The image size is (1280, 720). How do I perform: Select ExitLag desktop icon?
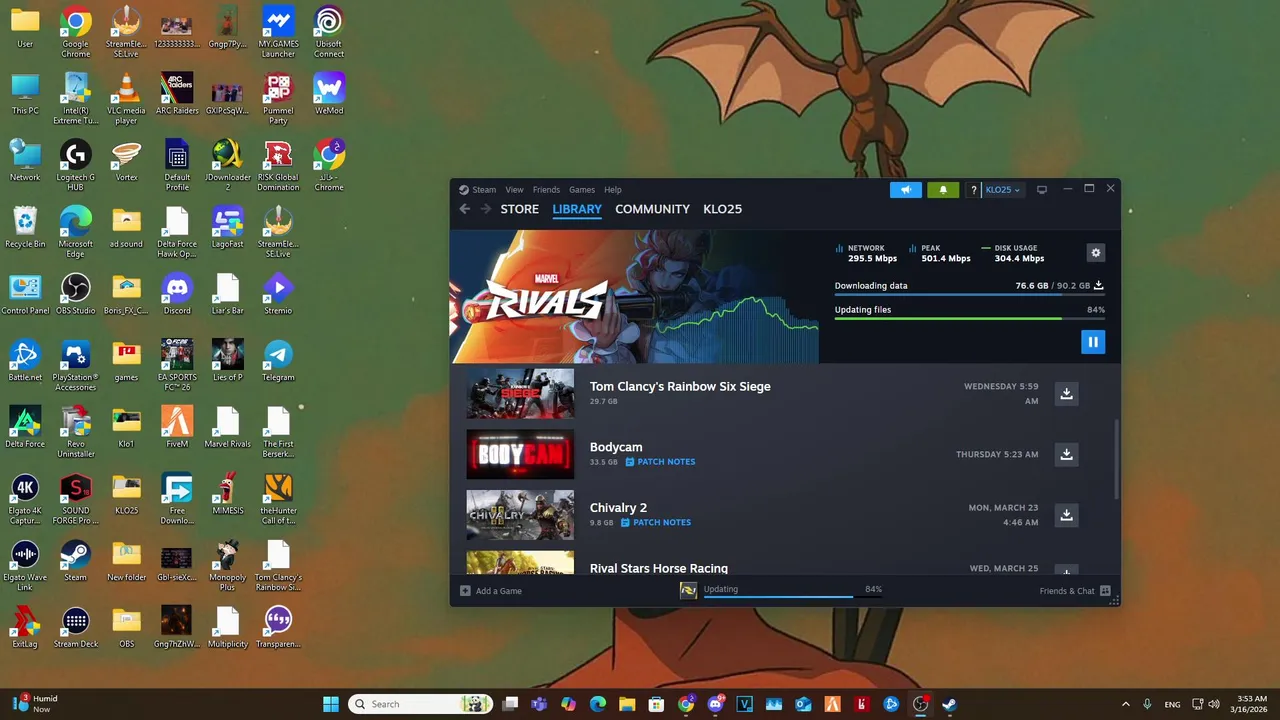pos(25,628)
